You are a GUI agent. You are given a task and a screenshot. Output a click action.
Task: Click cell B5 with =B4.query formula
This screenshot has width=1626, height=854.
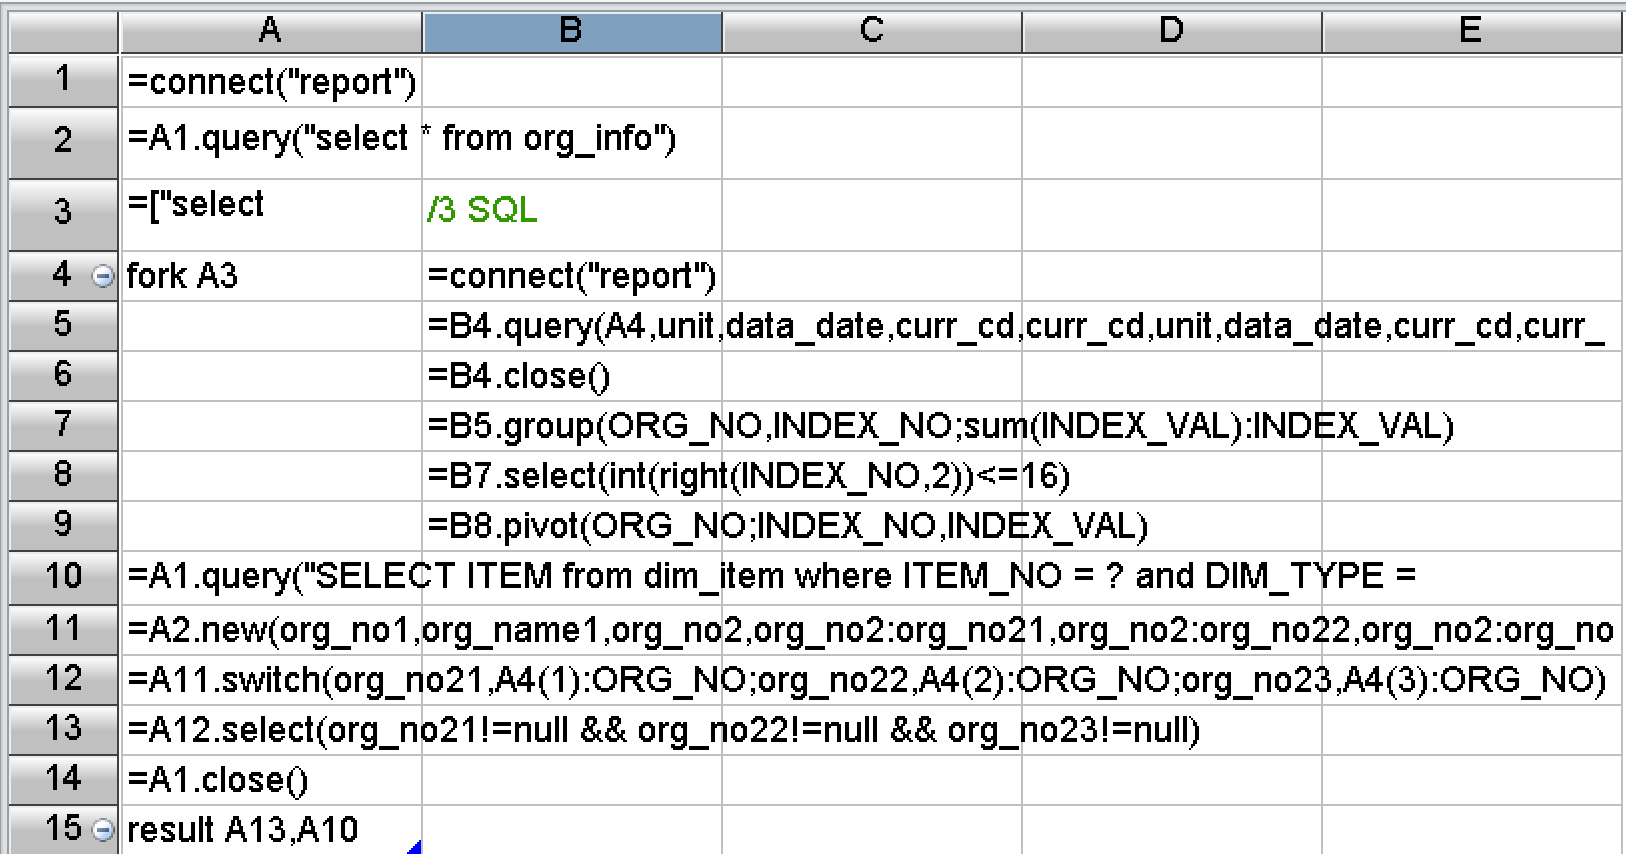572,326
